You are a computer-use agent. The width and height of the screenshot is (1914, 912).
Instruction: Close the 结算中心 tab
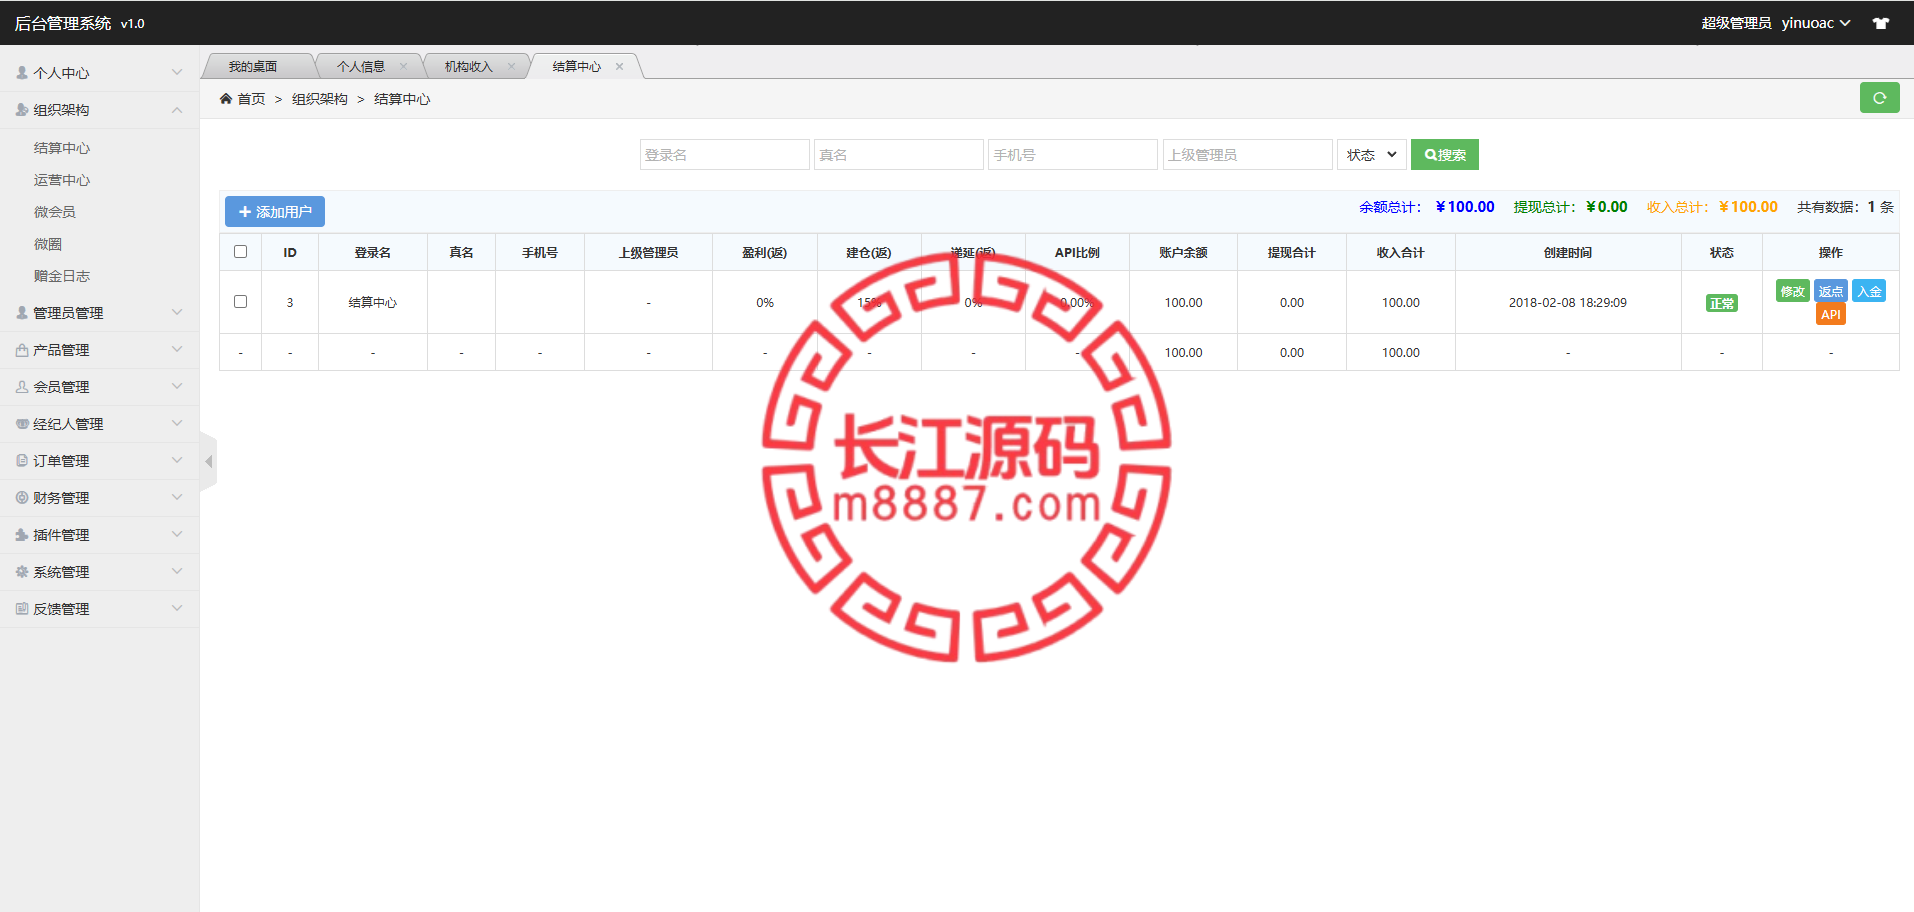619,66
